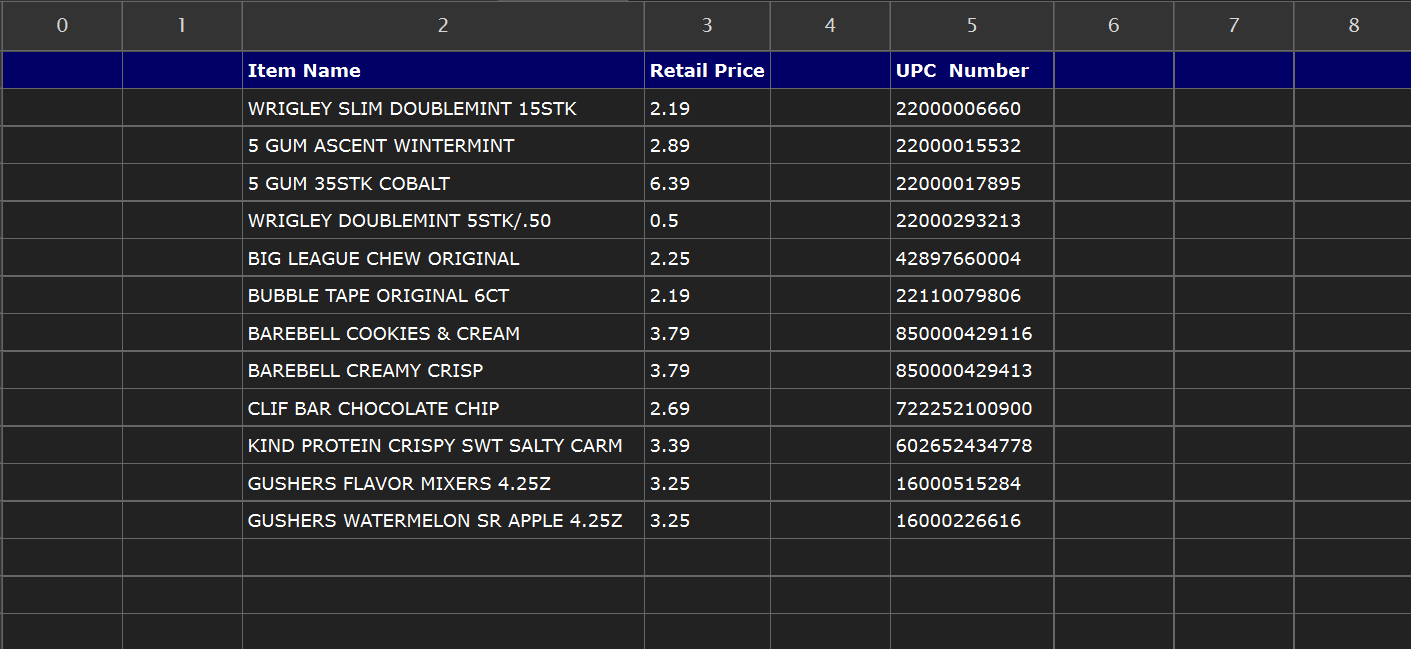Select column header 1
Screen dimensions: 1411x649
[182, 26]
